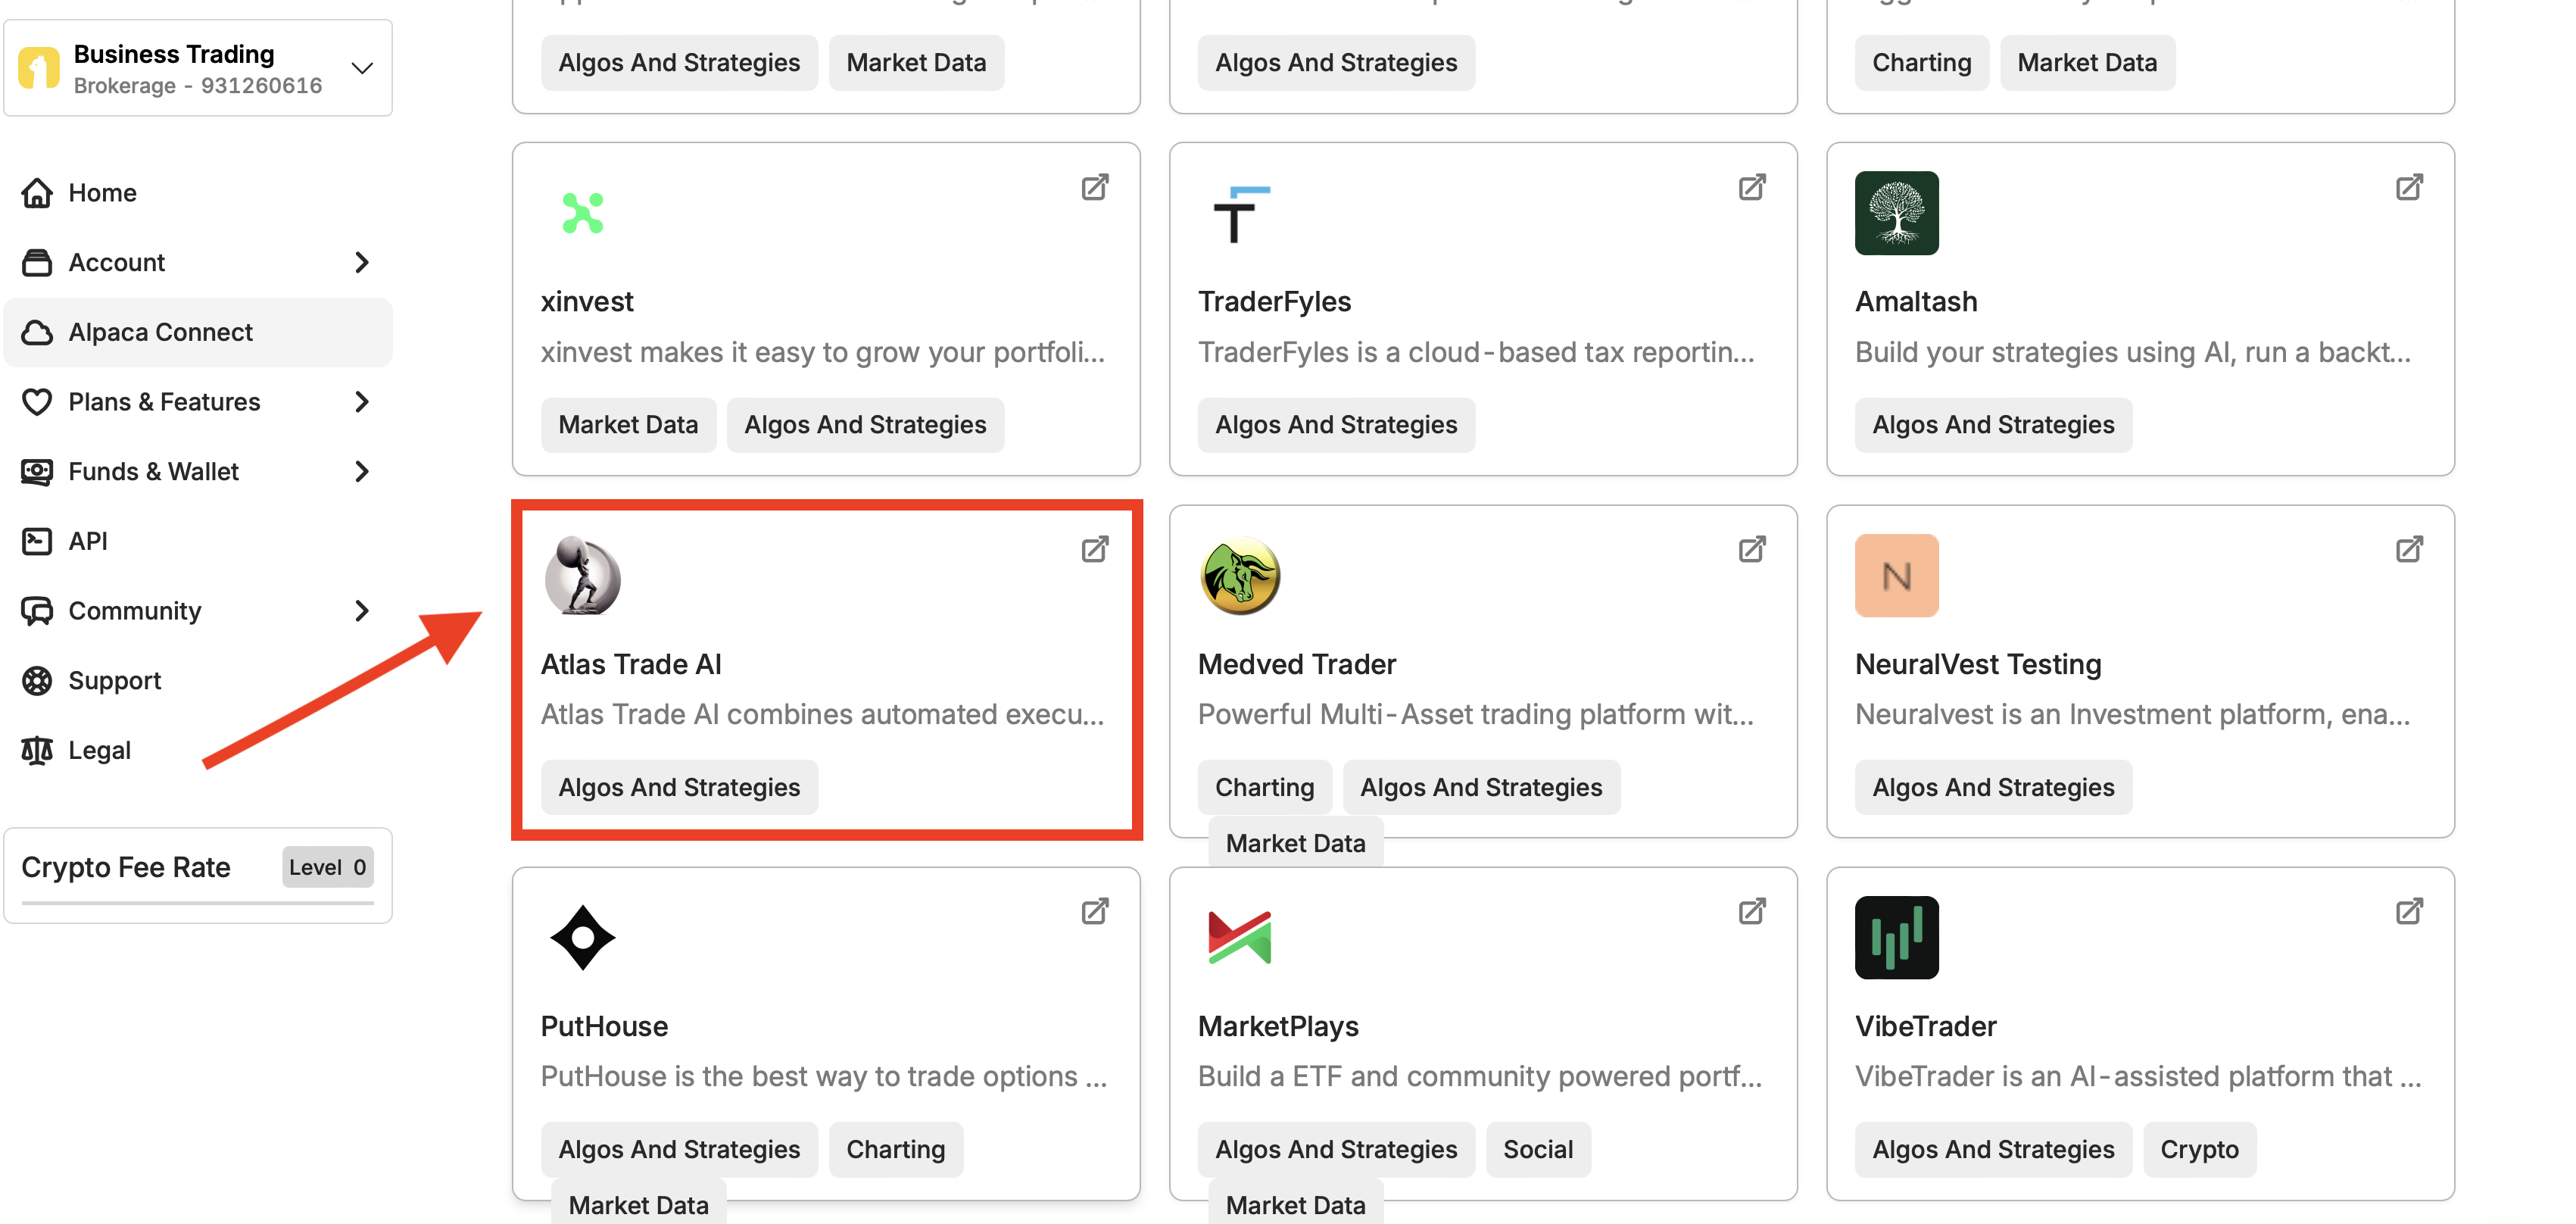This screenshot has height=1224, width=2576.
Task: Expand the Account submenu chevron
Action: point(361,262)
